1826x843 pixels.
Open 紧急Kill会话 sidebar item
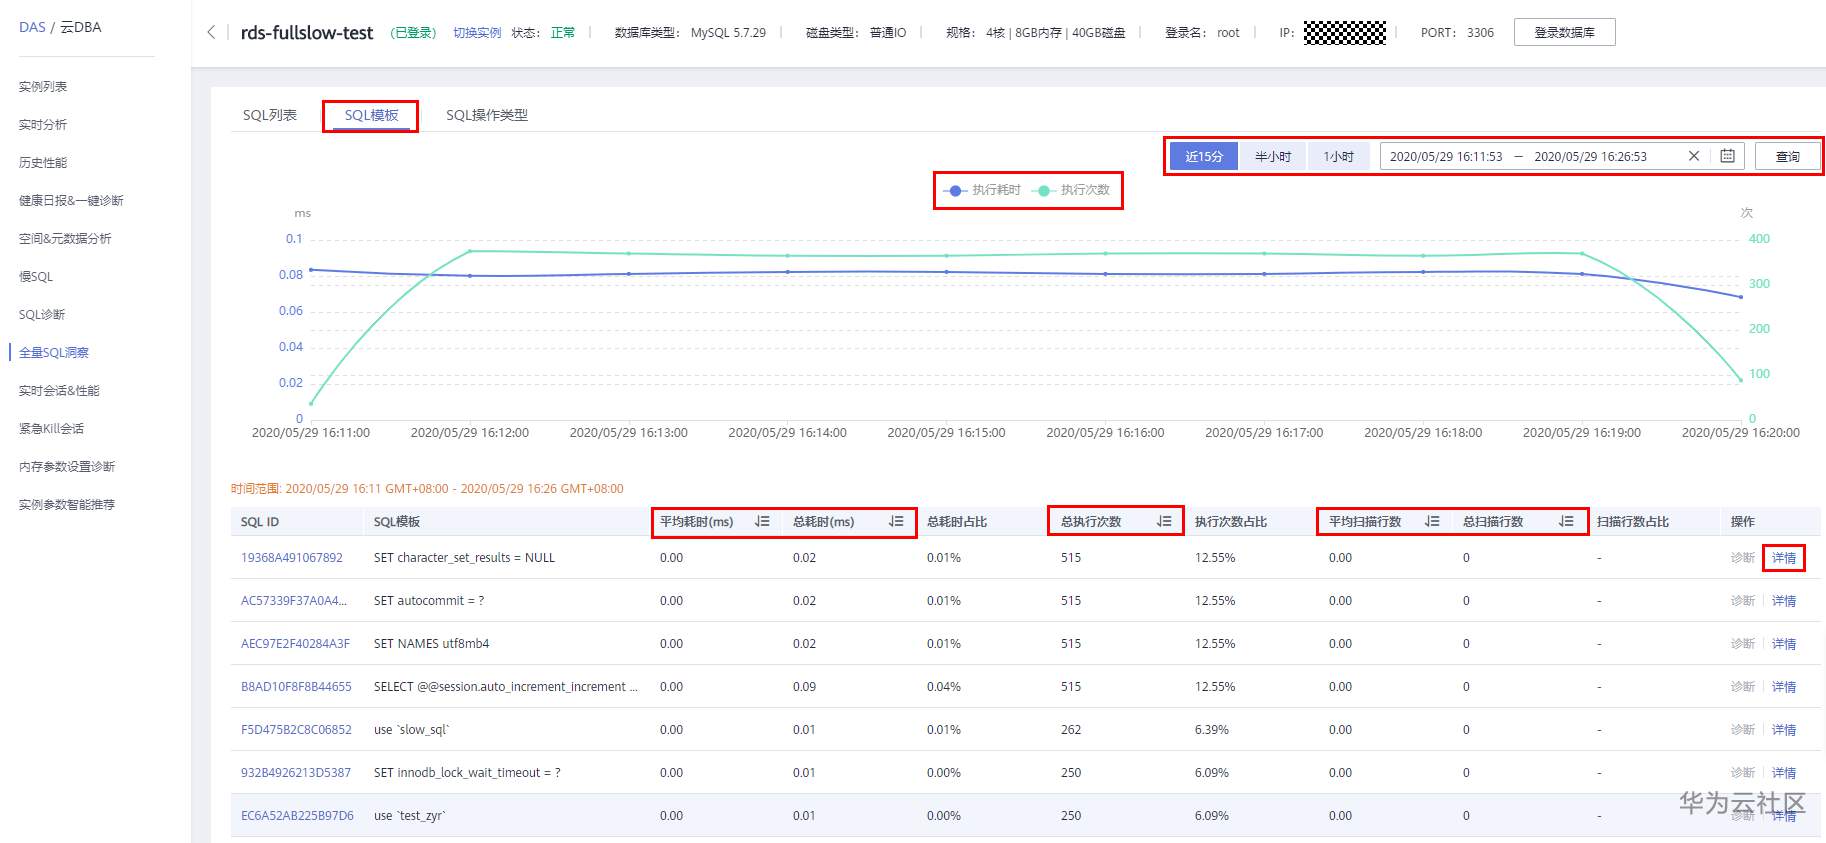pyautogui.click(x=51, y=429)
